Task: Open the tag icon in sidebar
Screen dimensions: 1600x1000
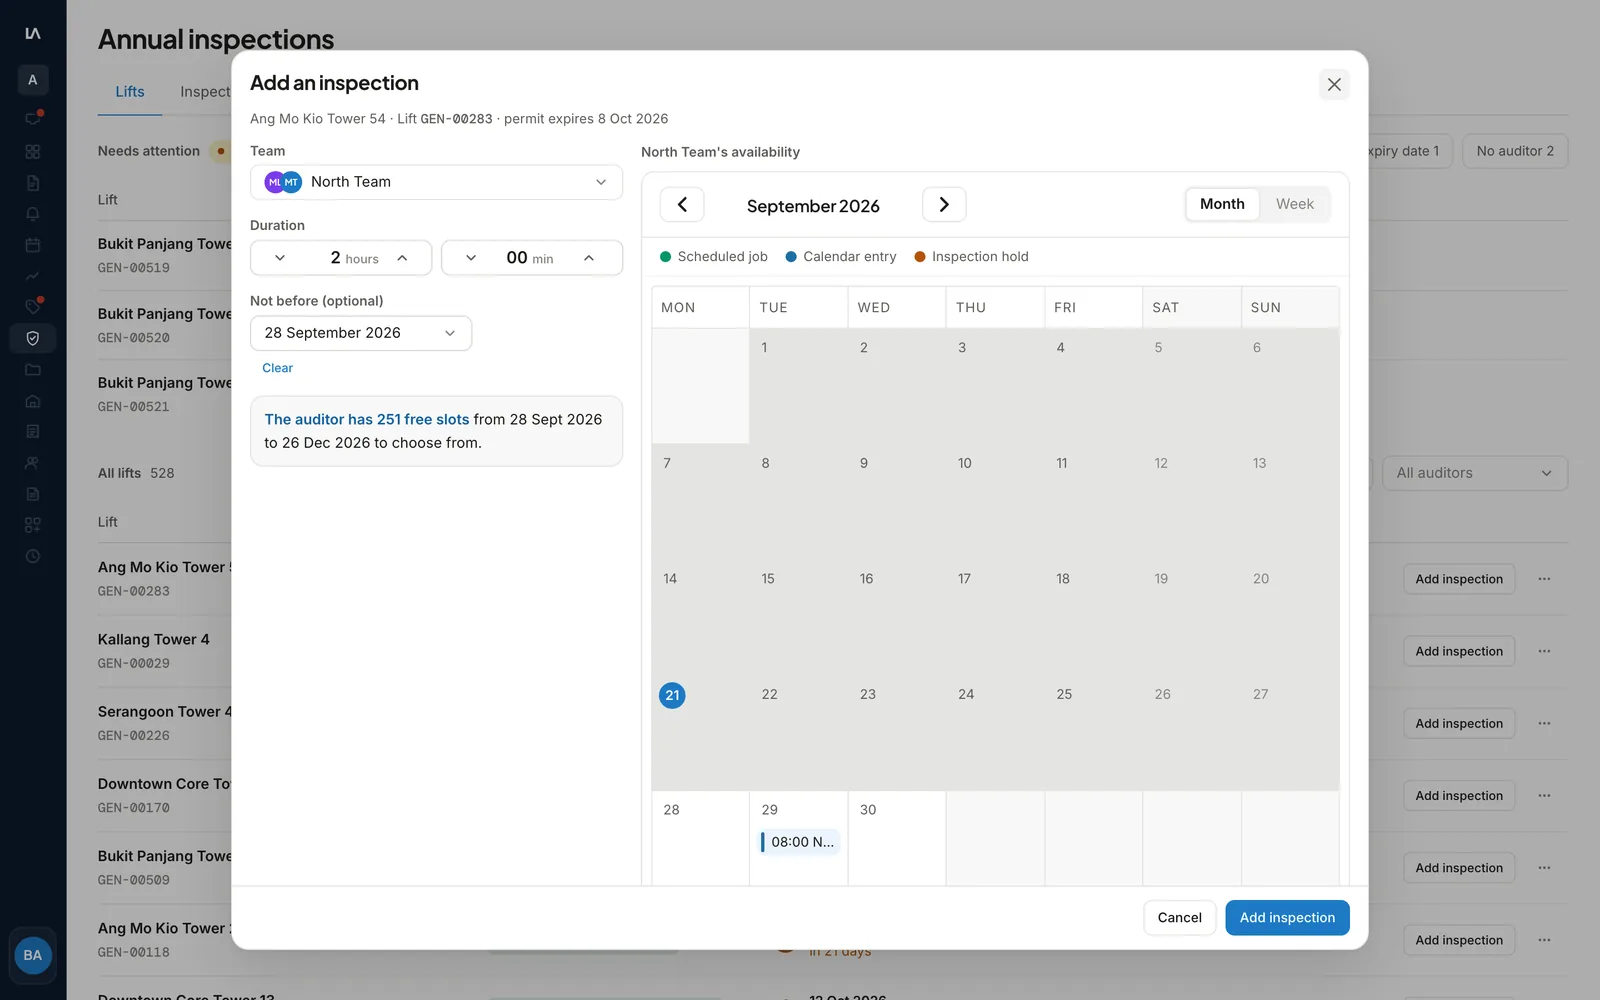Action: pos(32,306)
